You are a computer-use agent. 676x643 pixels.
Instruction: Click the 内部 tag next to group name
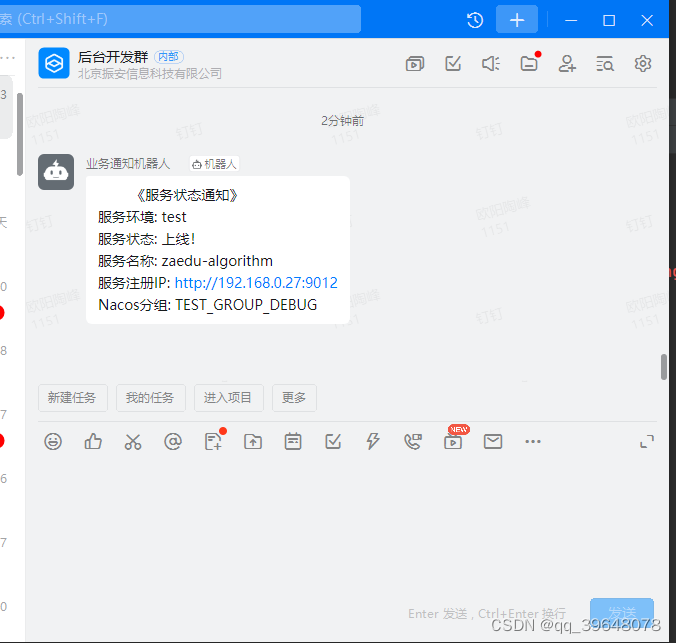[x=169, y=56]
